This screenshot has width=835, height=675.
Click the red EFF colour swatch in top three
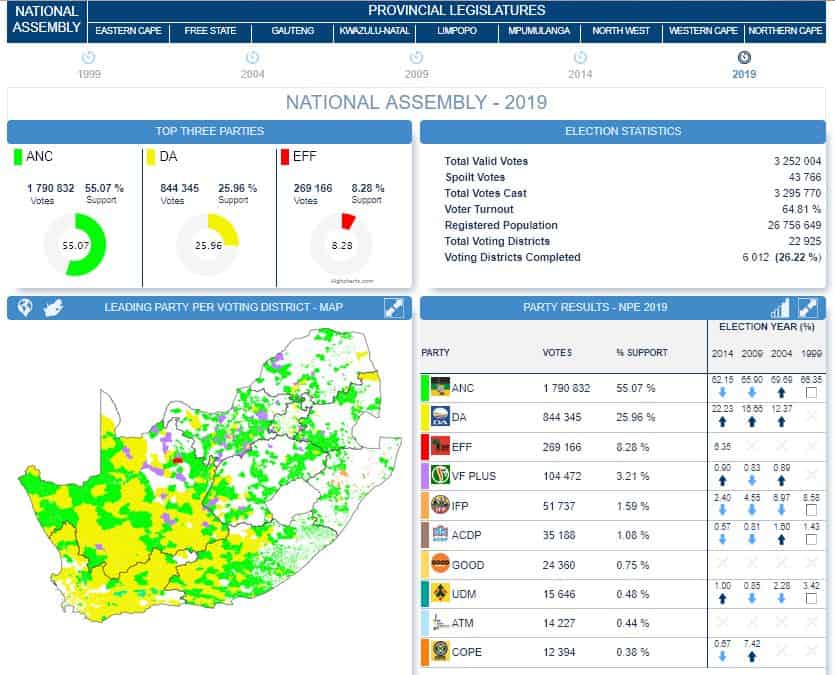click(284, 157)
